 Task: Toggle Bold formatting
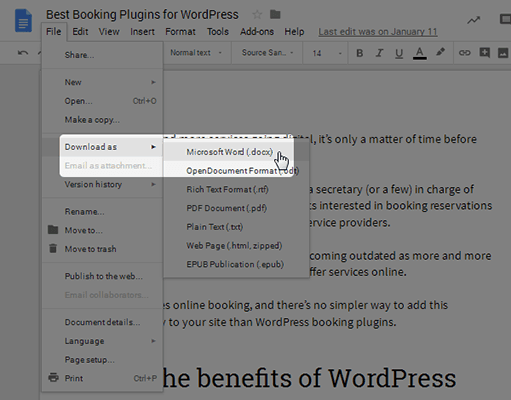click(x=359, y=53)
